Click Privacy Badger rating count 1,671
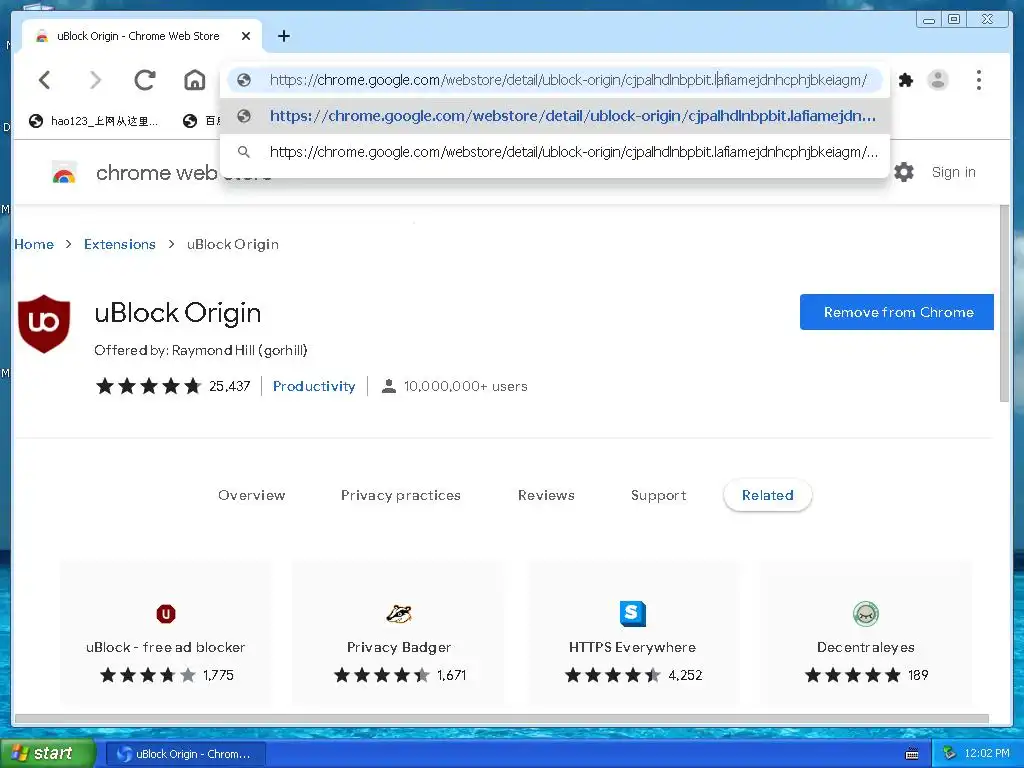 click(451, 675)
